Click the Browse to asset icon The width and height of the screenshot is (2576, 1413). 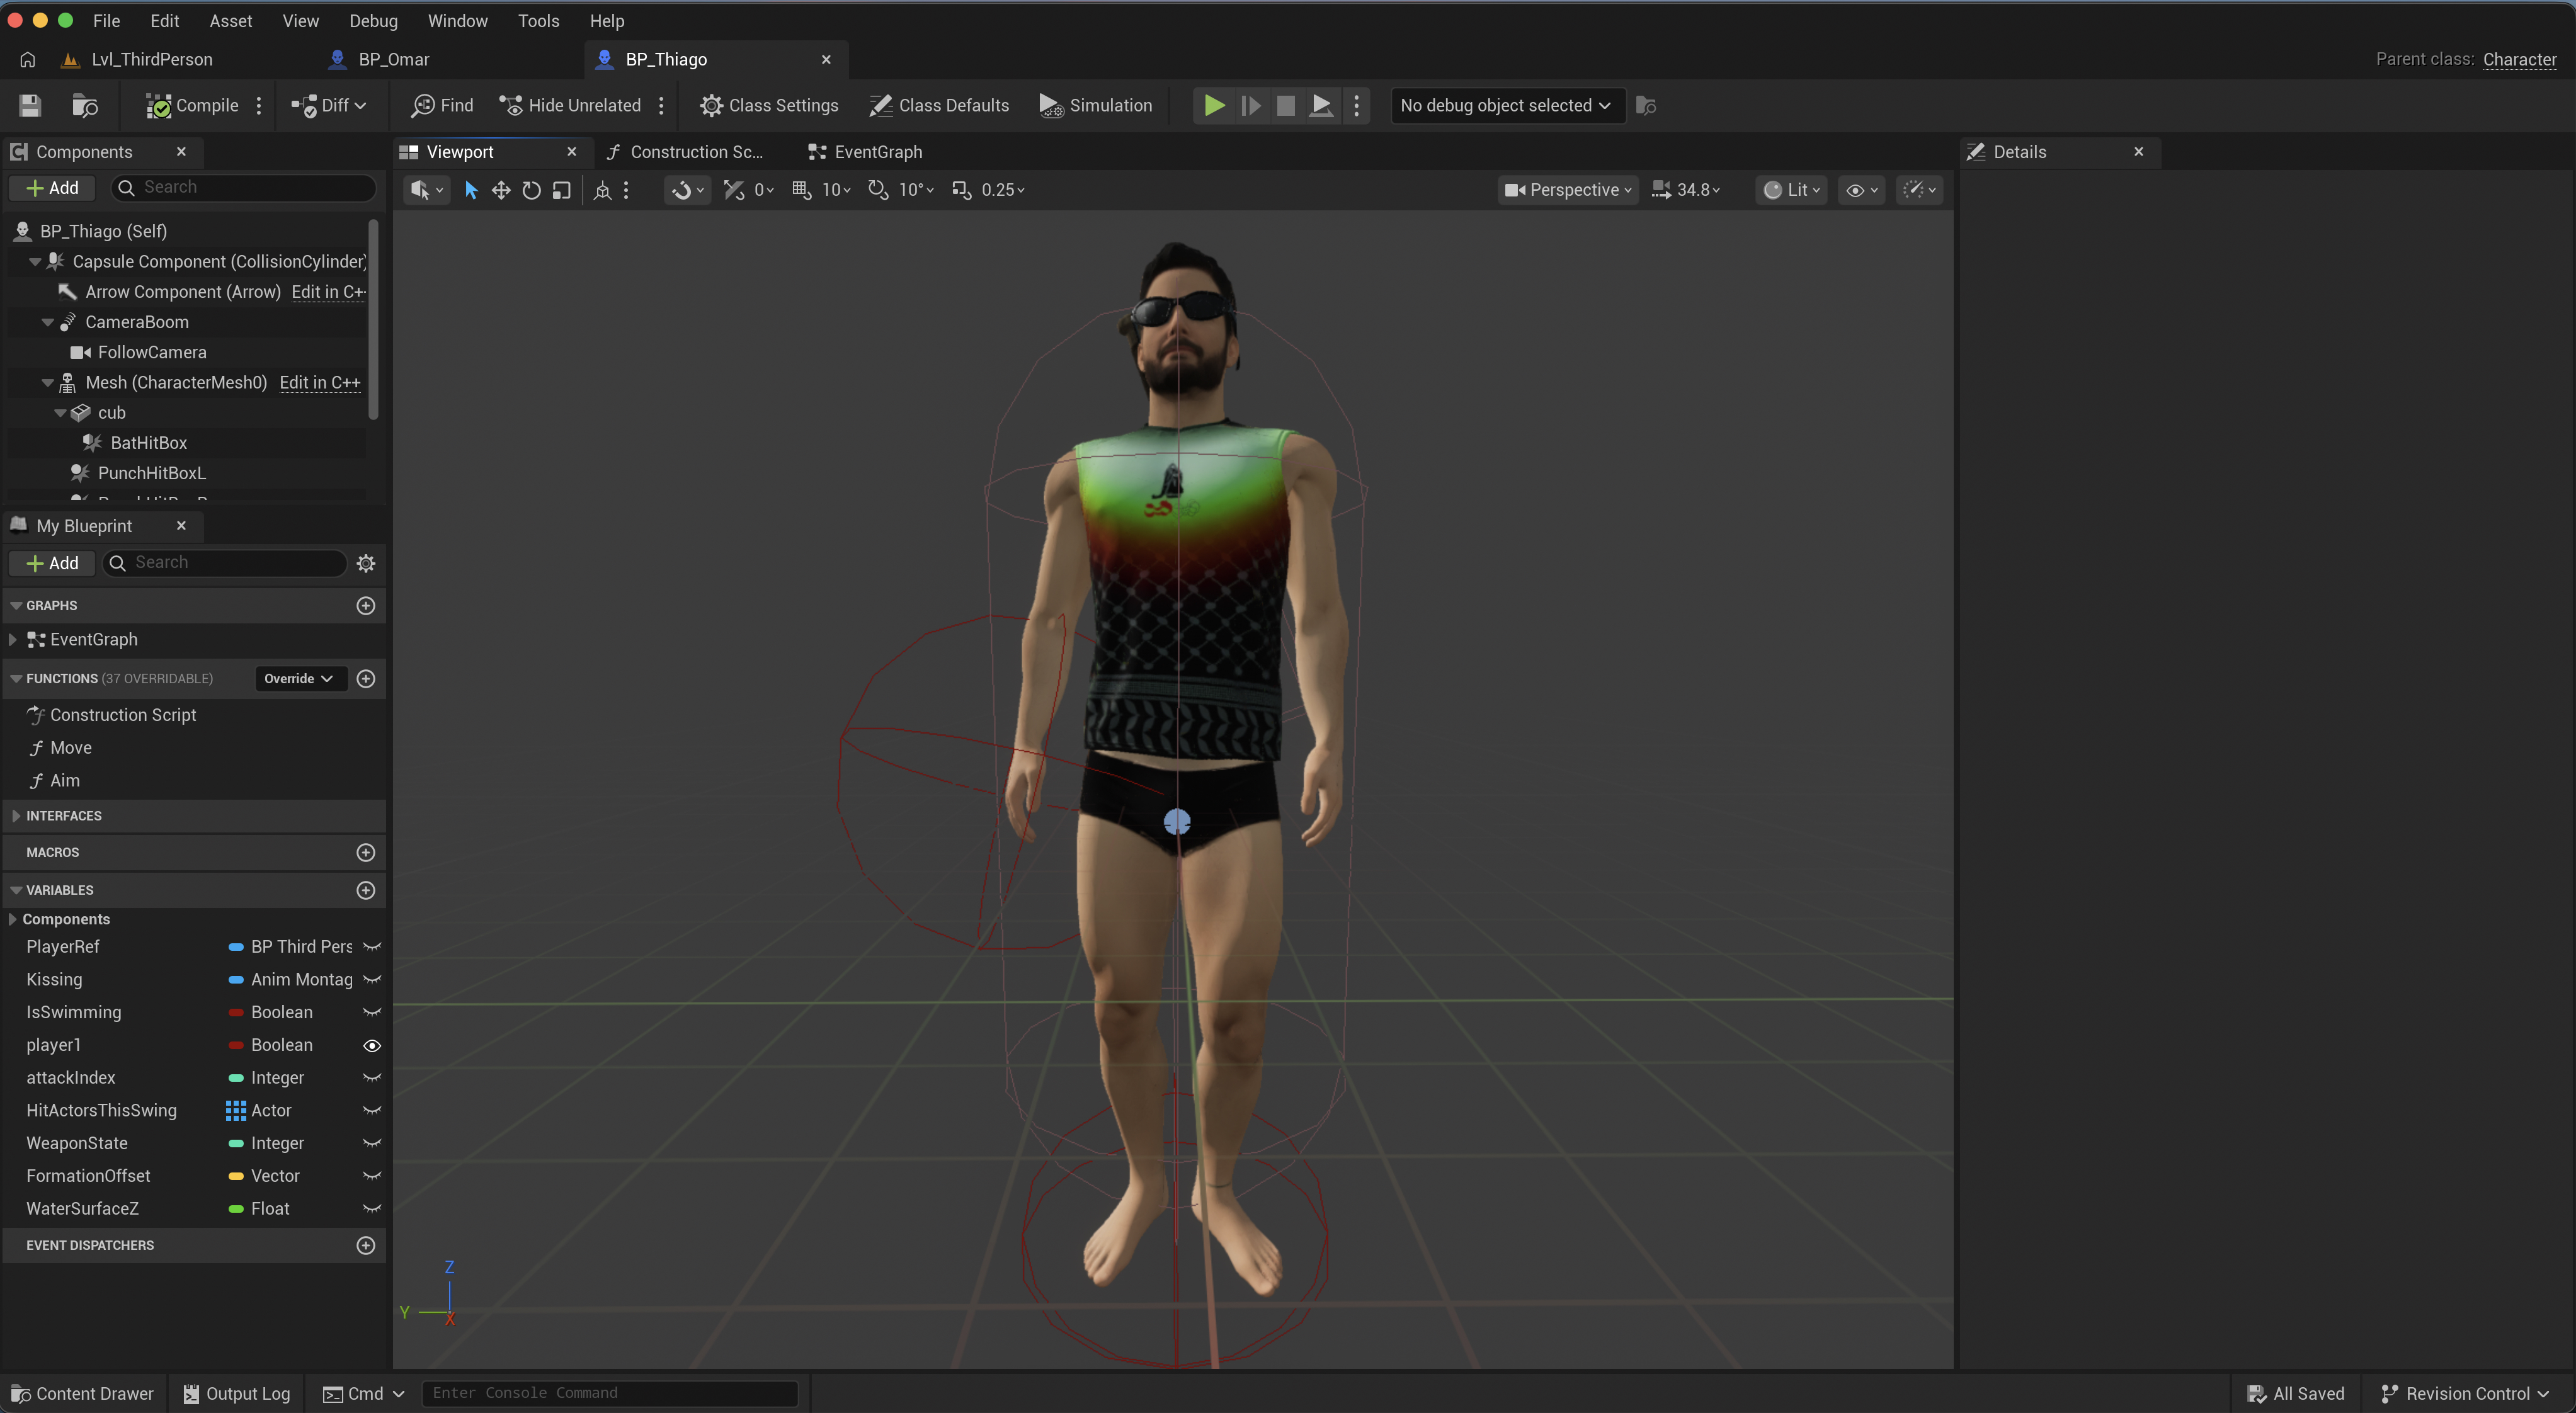pos(85,105)
